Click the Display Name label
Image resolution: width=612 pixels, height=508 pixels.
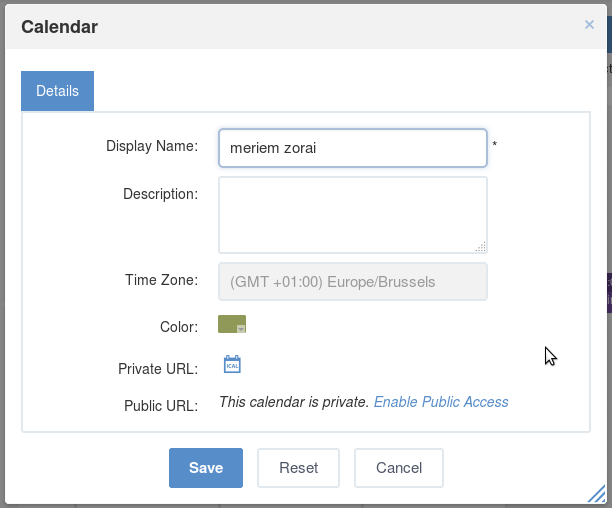(x=152, y=146)
